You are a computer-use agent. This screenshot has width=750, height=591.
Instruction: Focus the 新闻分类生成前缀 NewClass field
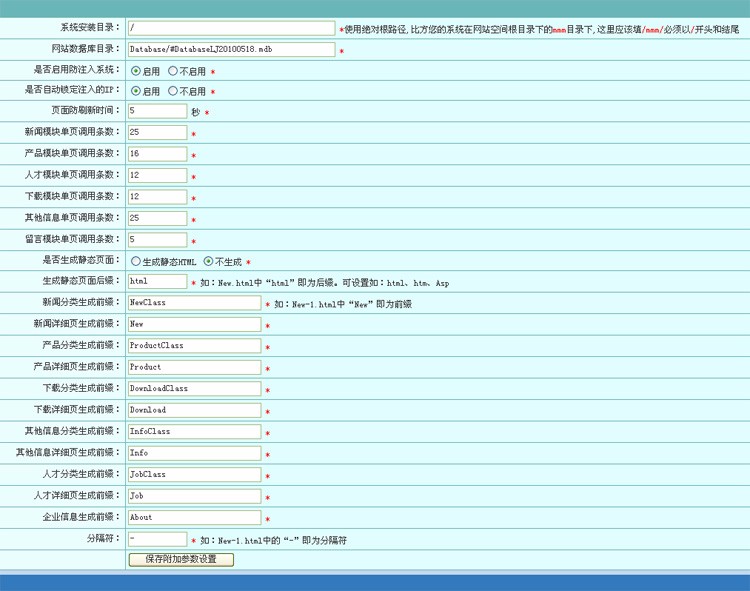194,303
